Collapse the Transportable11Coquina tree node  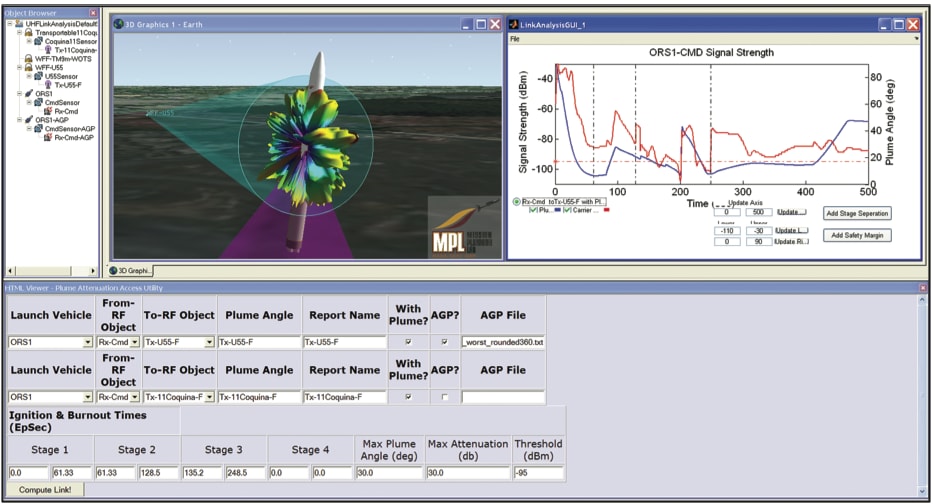[x=20, y=33]
